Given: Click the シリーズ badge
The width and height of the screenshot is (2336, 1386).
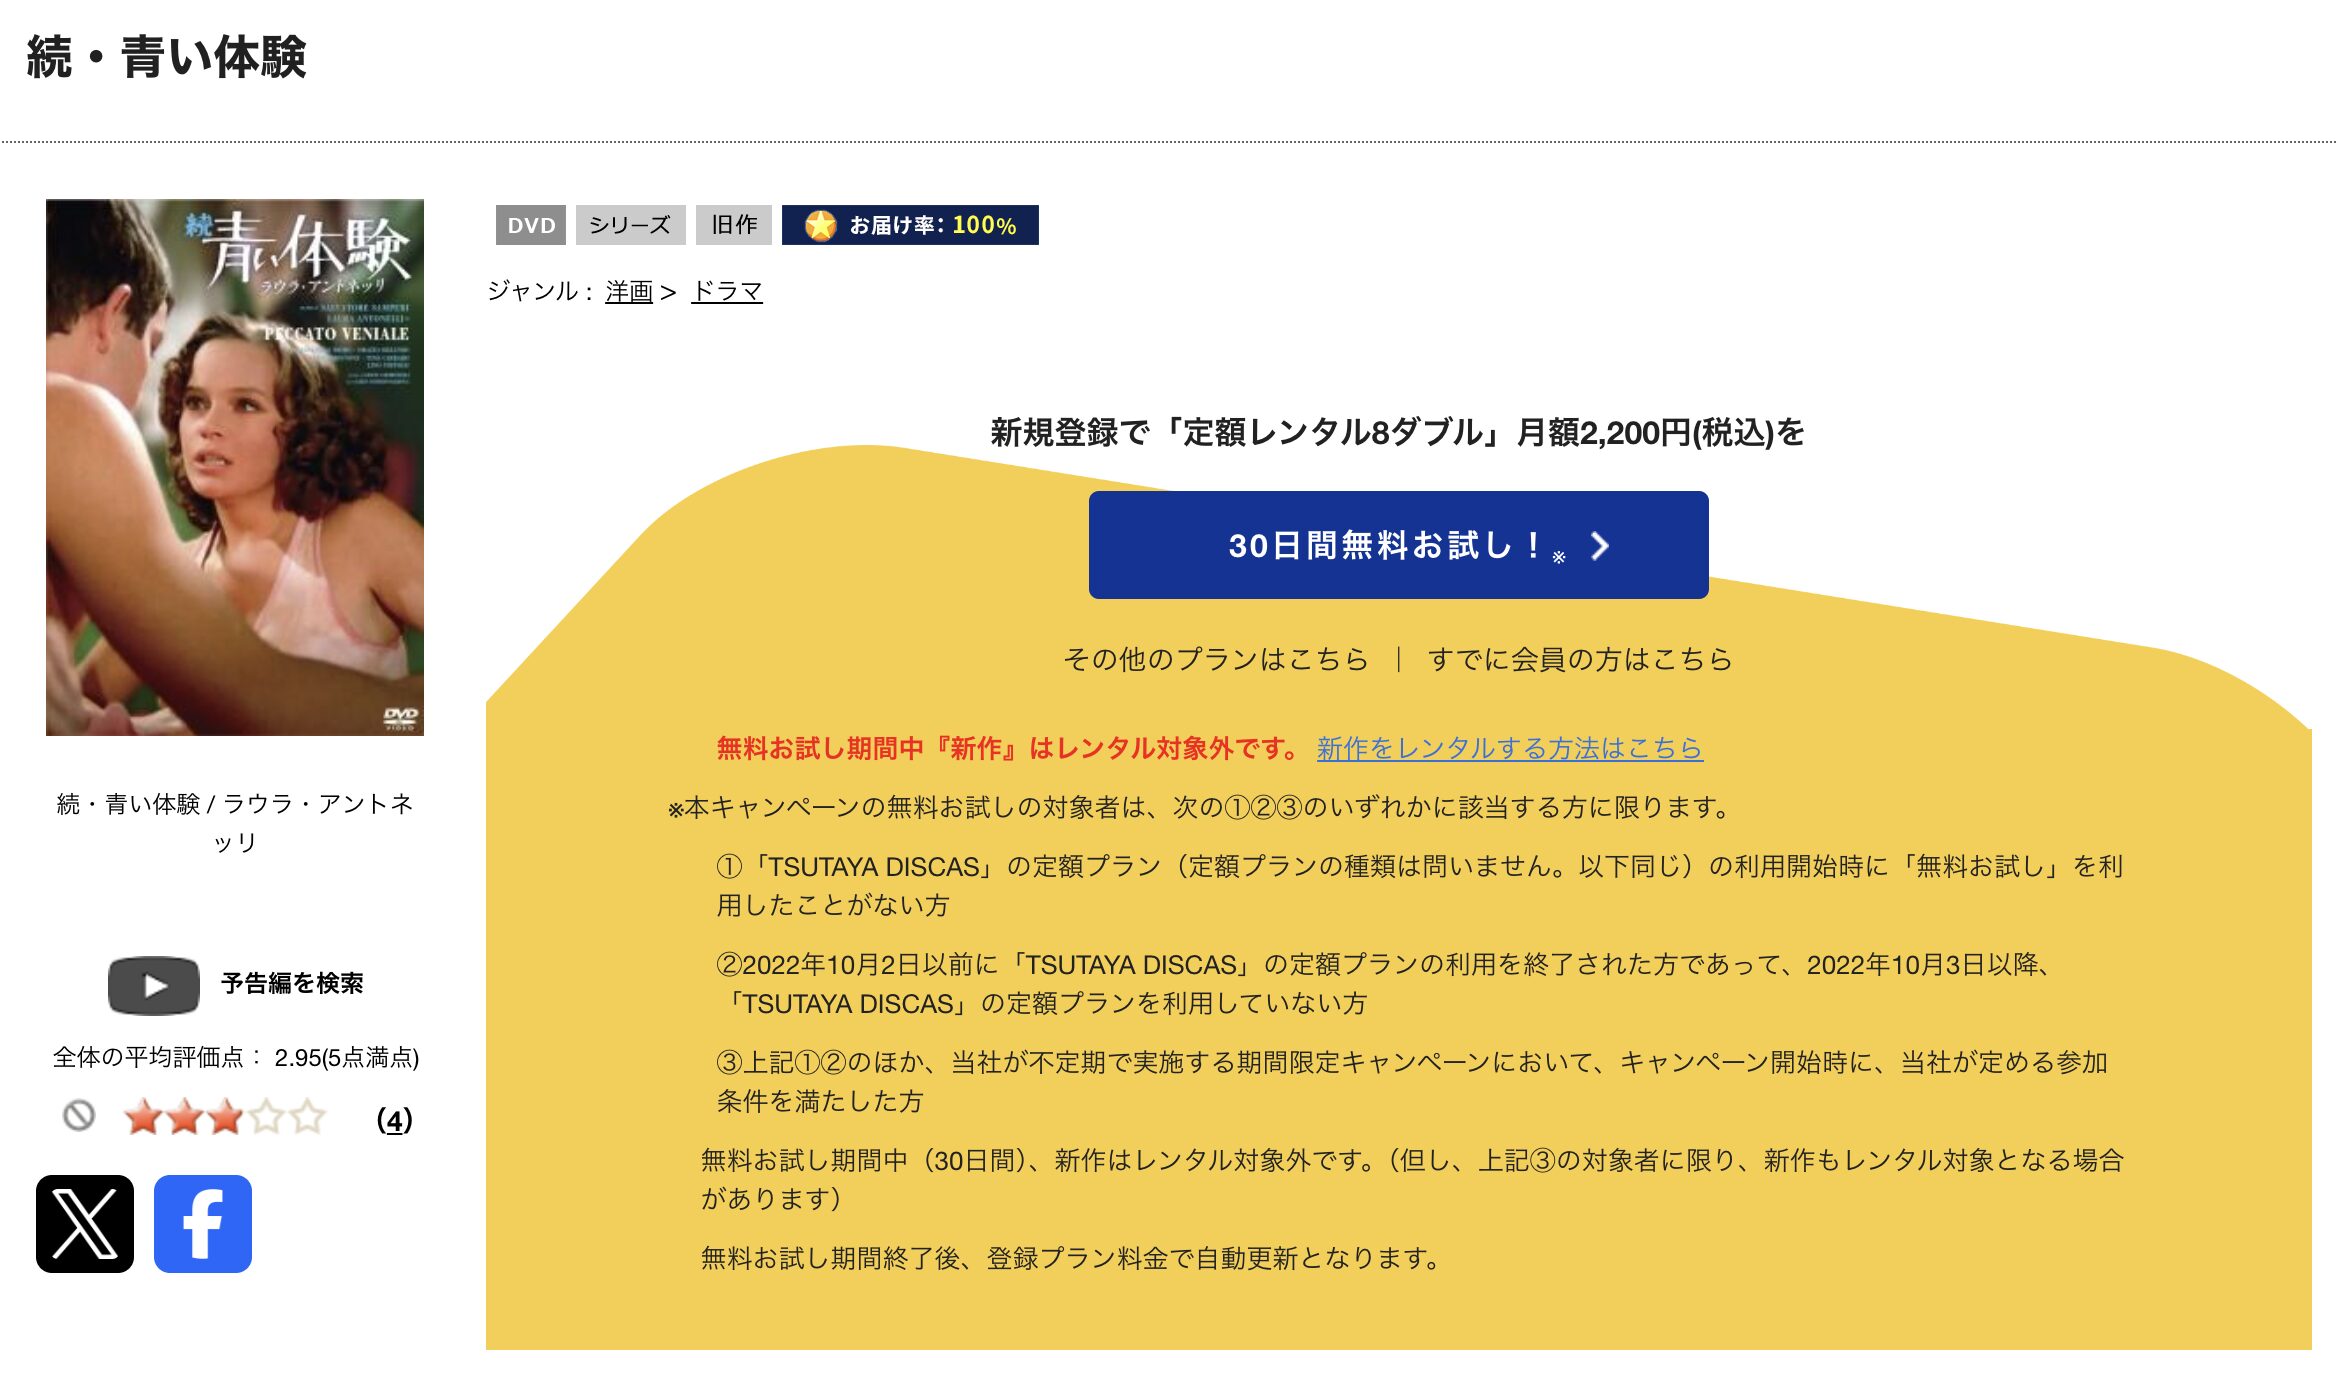Looking at the screenshot, I should click(x=630, y=225).
